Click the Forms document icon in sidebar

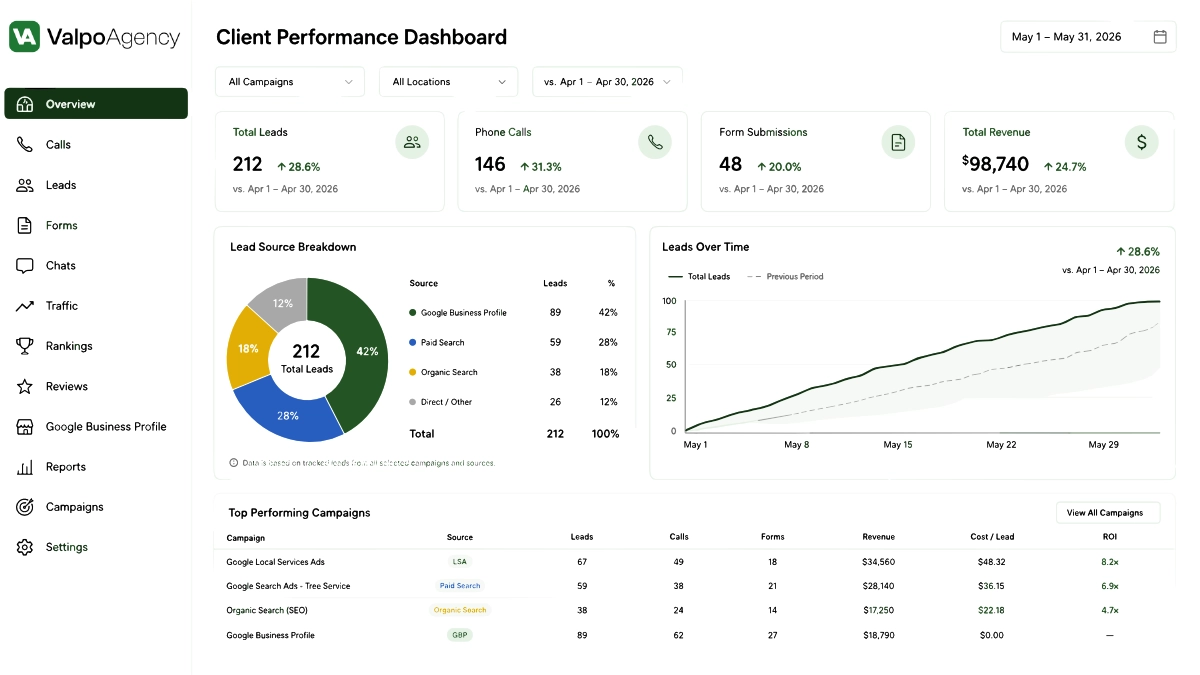pos(25,225)
